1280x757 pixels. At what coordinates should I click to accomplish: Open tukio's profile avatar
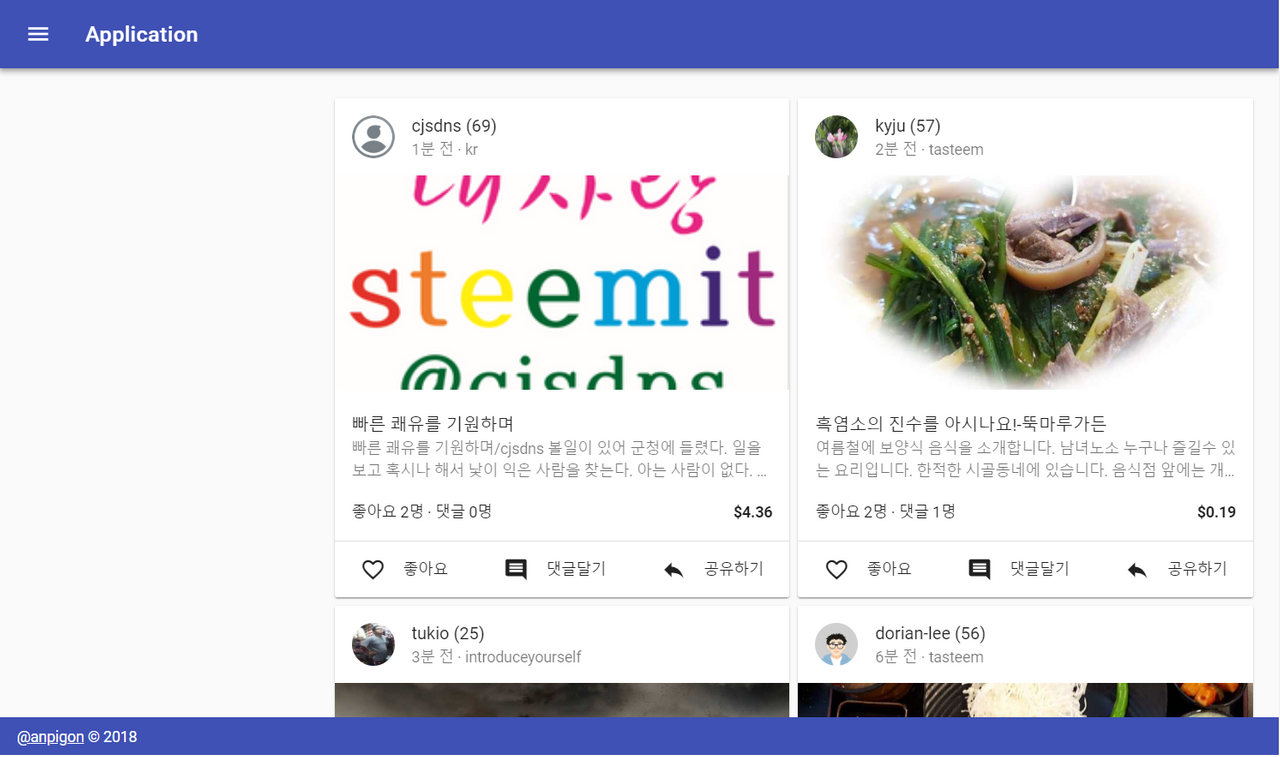[373, 645]
